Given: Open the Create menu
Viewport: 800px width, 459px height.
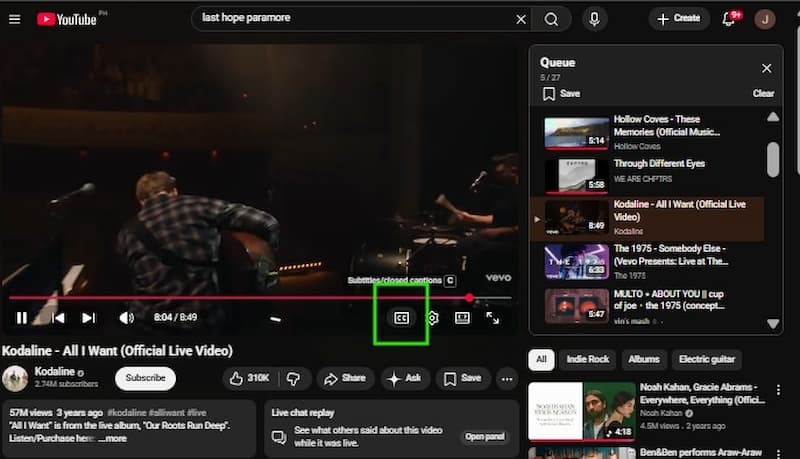Looking at the screenshot, I should click(679, 19).
